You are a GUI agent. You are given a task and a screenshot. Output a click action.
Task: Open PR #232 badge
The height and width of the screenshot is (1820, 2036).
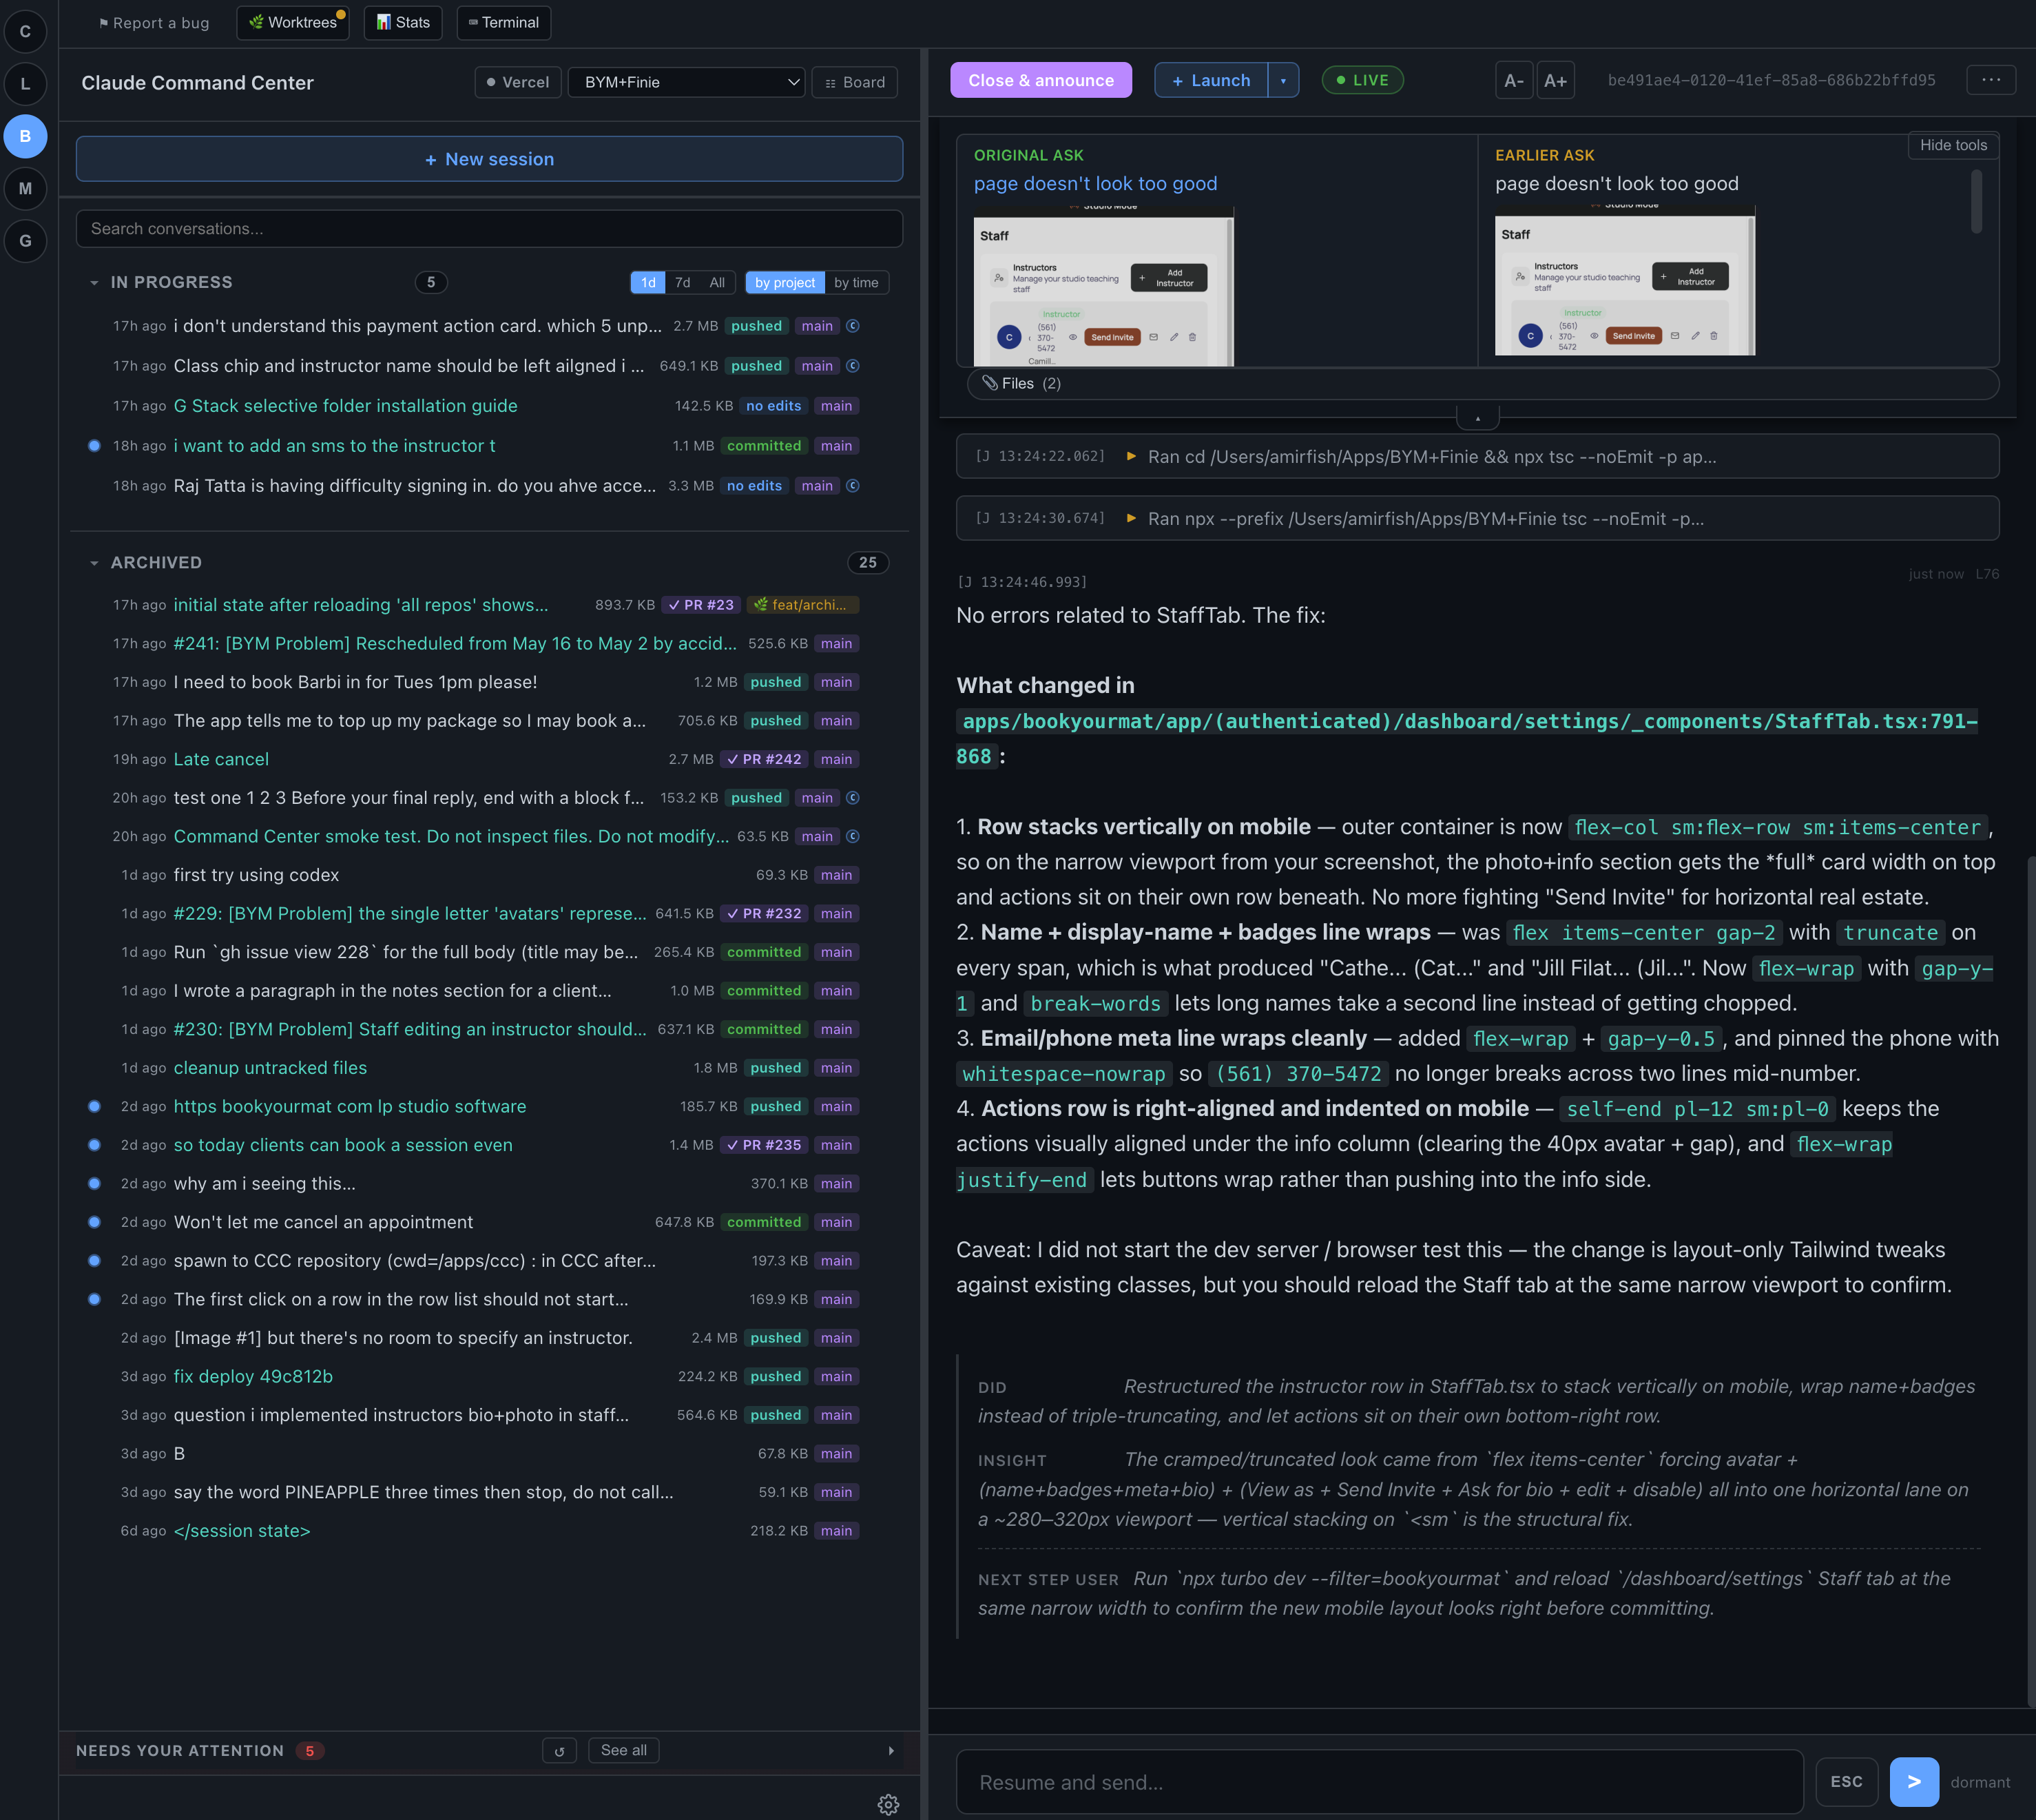(x=764, y=913)
